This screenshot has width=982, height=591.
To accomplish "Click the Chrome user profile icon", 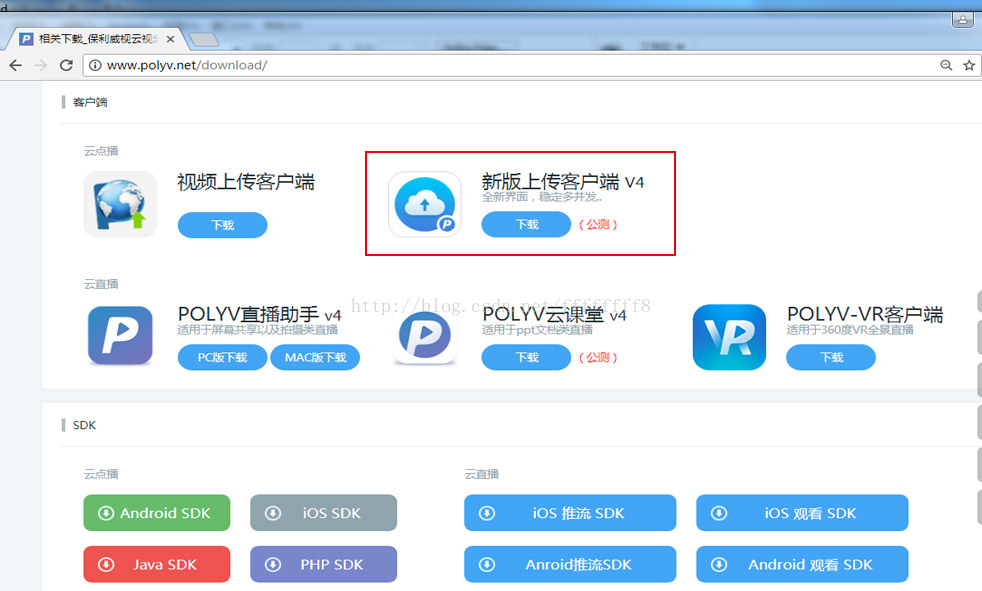I will click(x=962, y=20).
